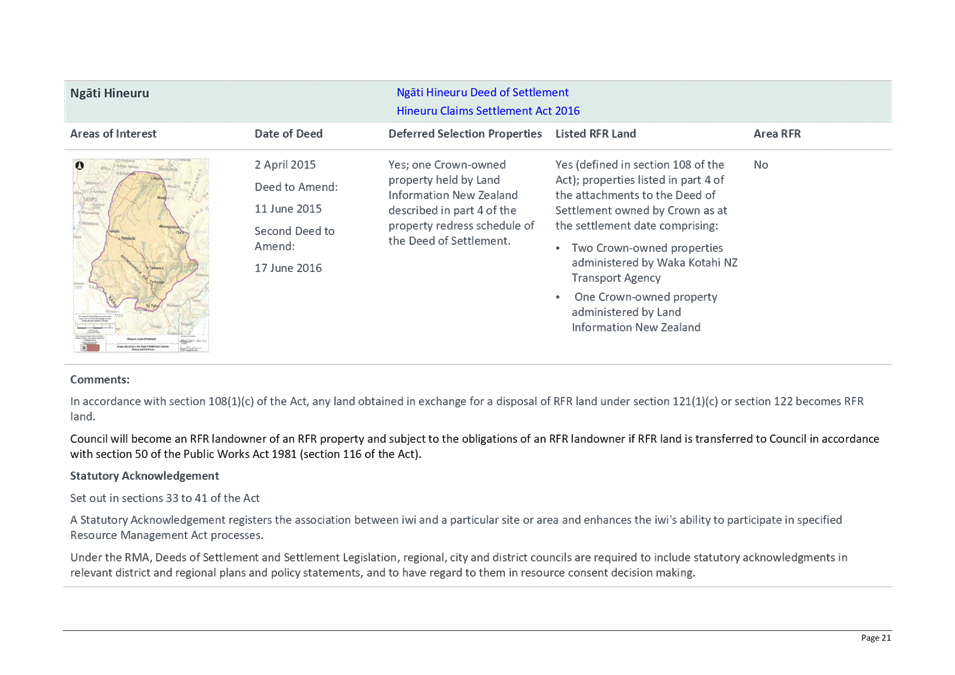Open the Ngāti Hineuru Deed of Settlement link
Image resolution: width=955 pixels, height=675 pixels.
pos(482,93)
